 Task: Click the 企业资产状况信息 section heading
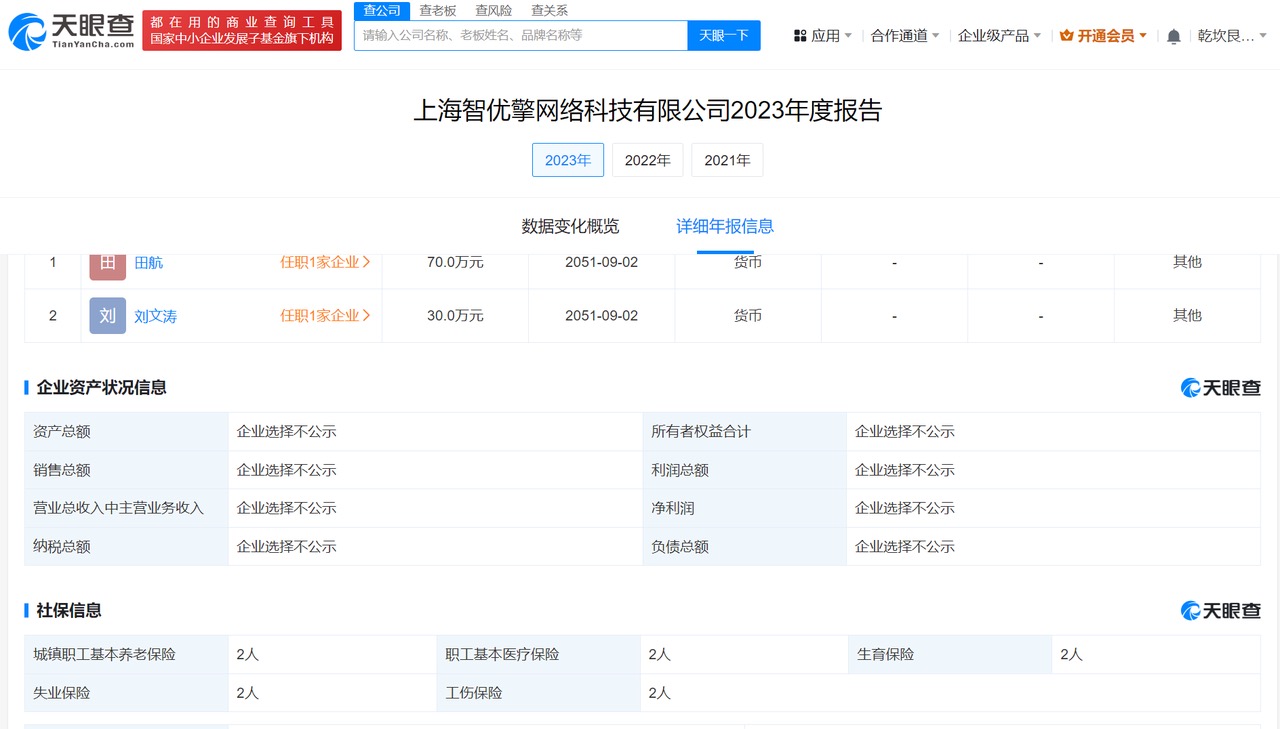point(101,387)
